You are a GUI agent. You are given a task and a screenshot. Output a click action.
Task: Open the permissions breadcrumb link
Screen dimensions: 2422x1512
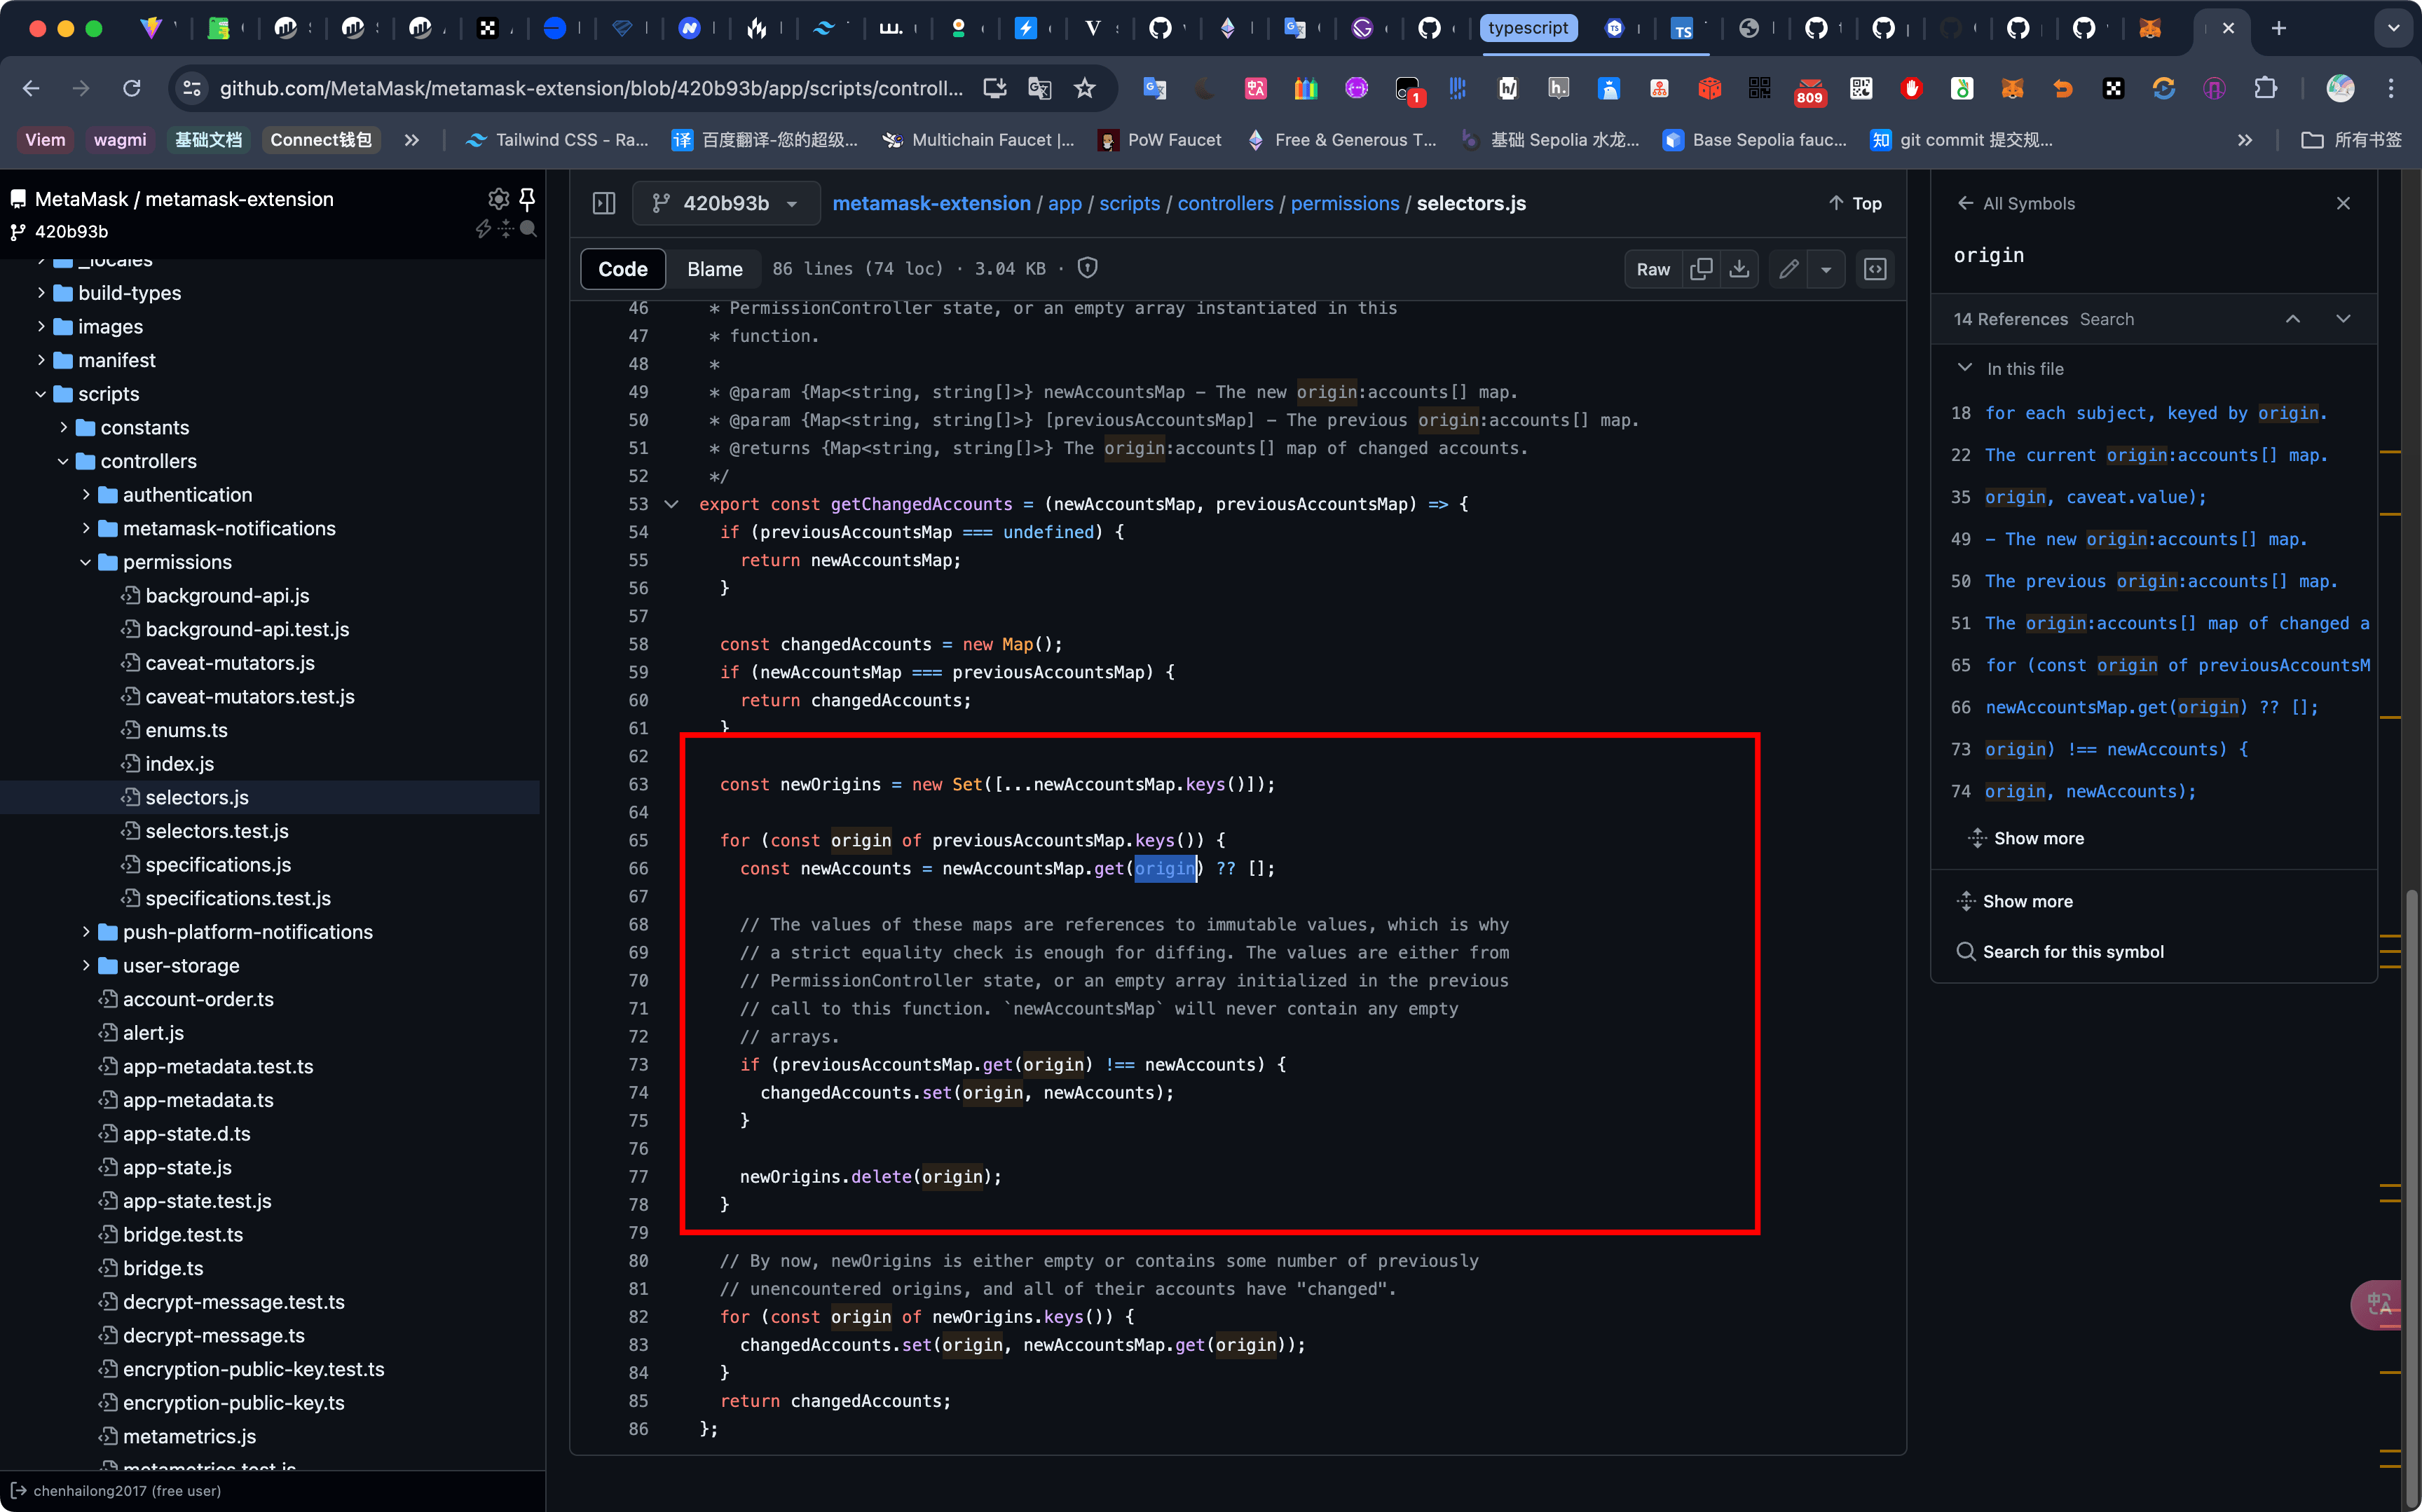click(1345, 203)
